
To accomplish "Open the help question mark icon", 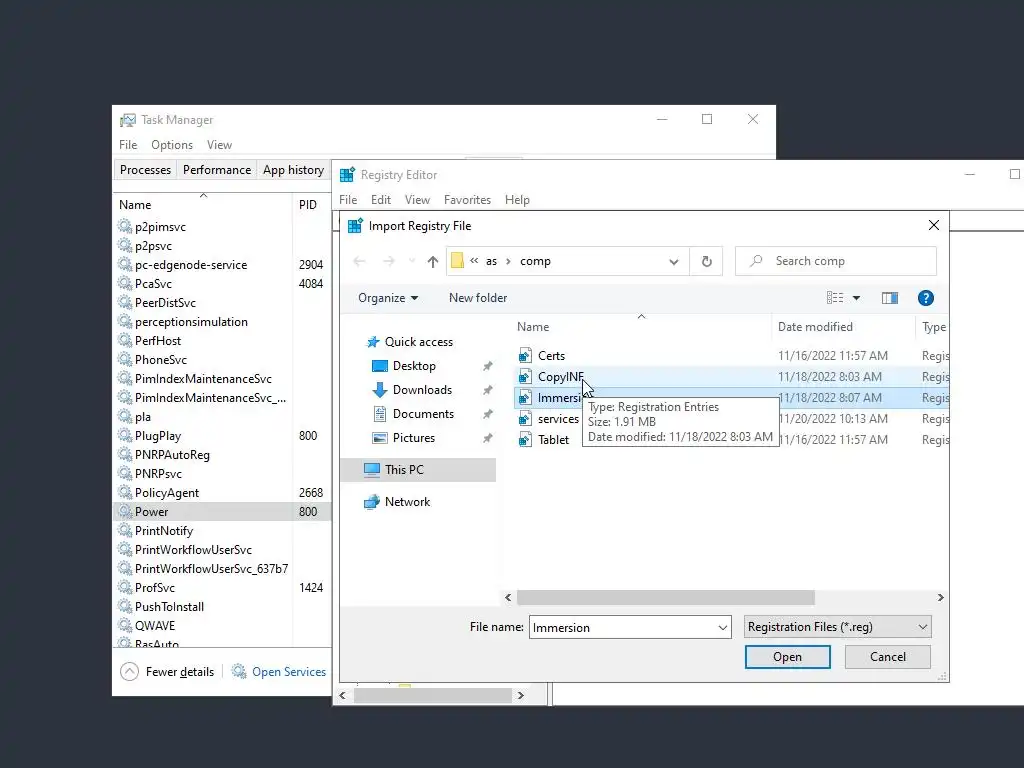I will (925, 298).
